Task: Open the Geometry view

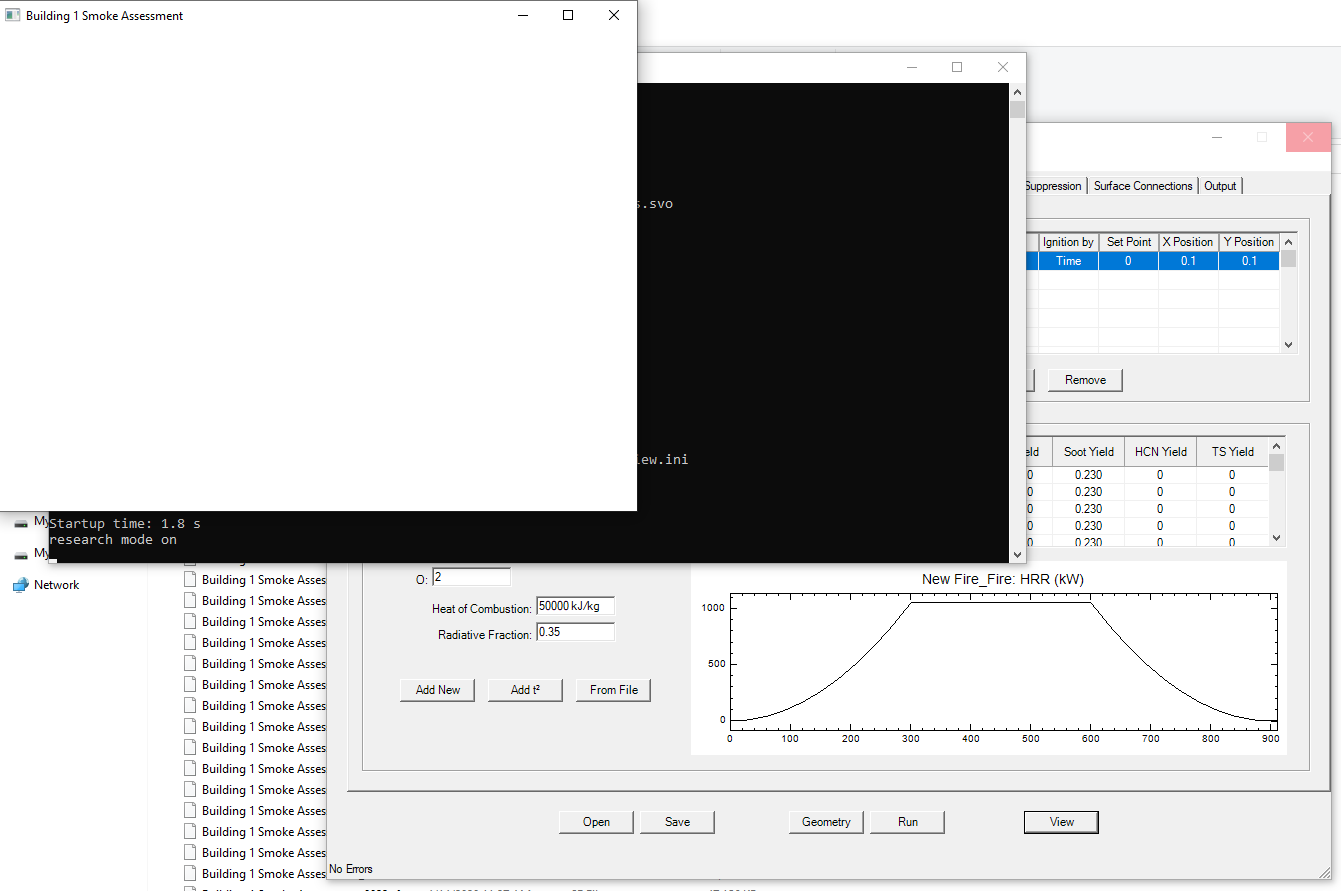Action: click(826, 821)
